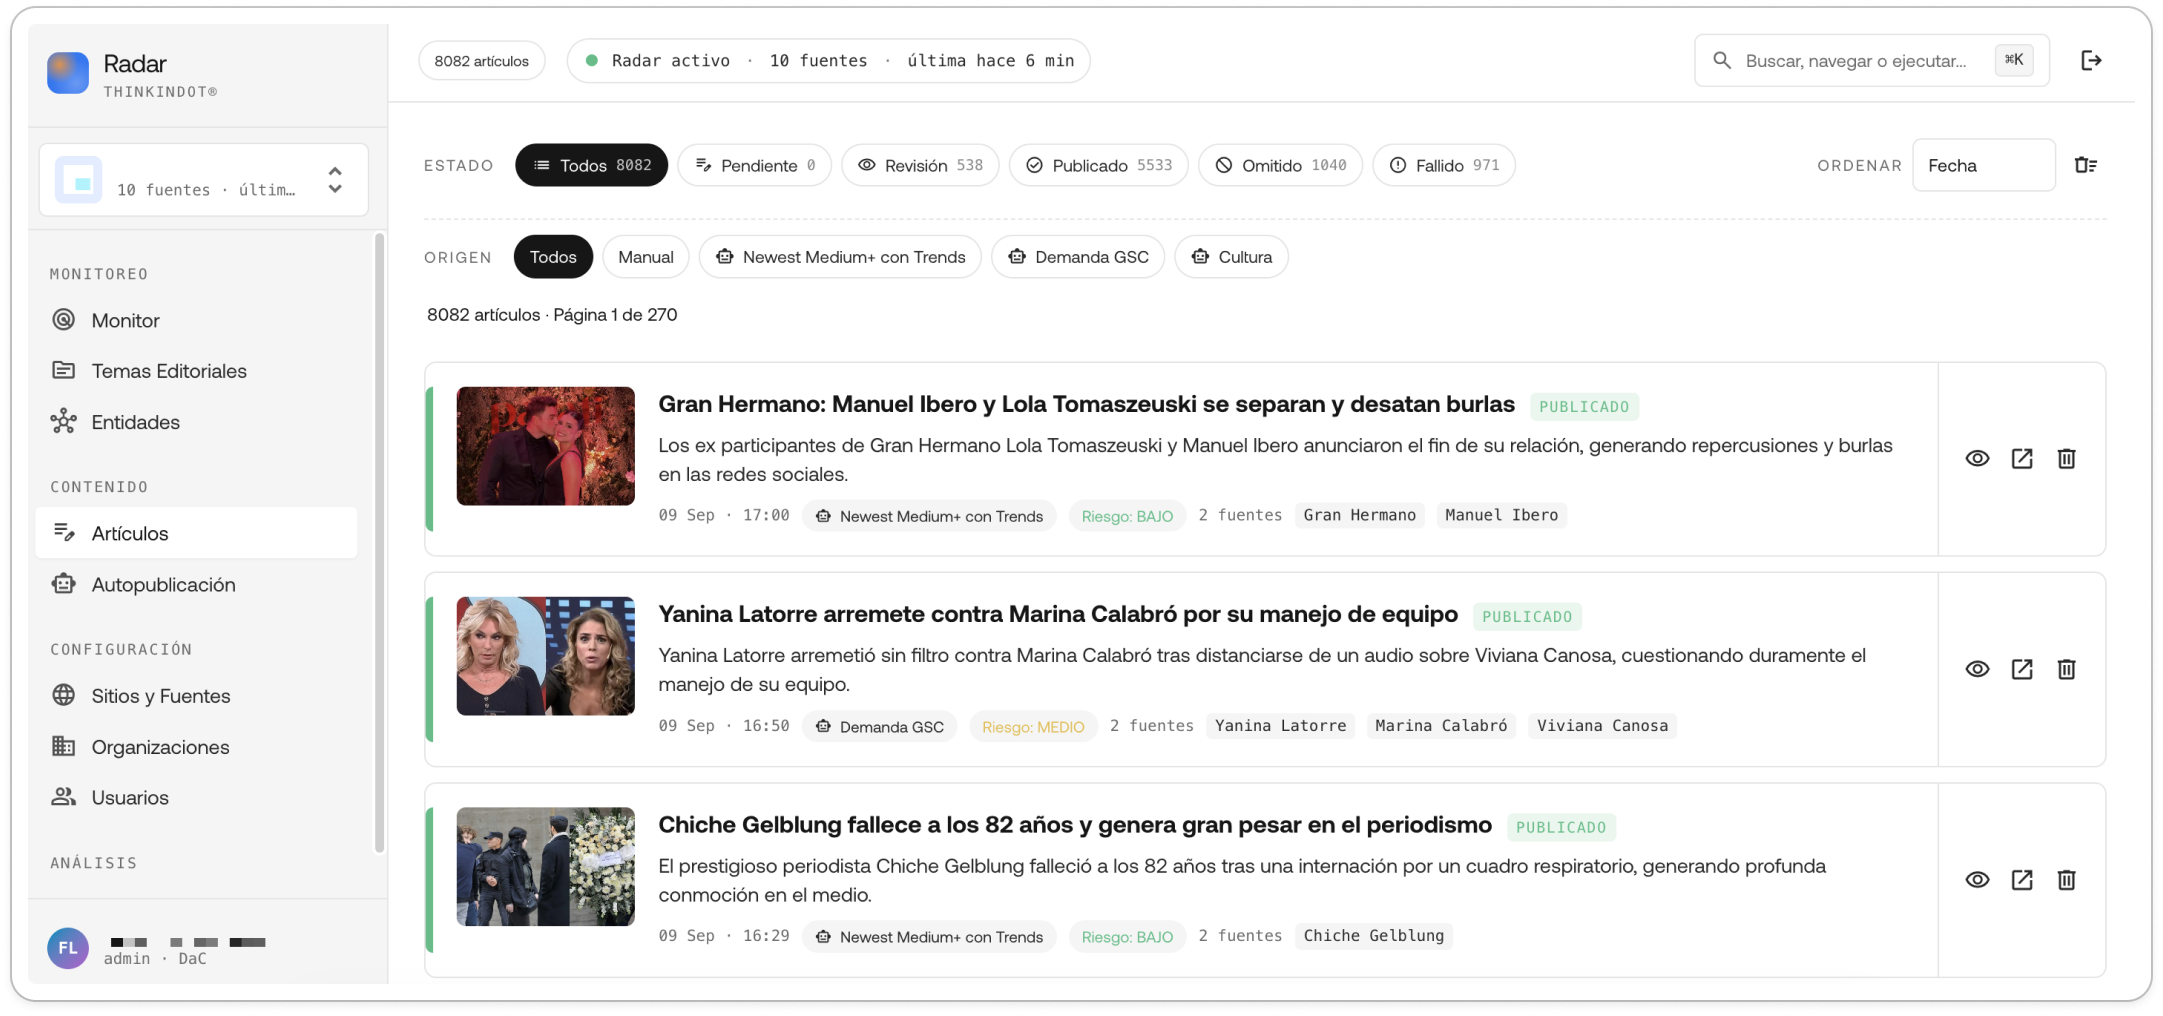
Task: Filter origin by Cultura
Action: pyautogui.click(x=1231, y=257)
